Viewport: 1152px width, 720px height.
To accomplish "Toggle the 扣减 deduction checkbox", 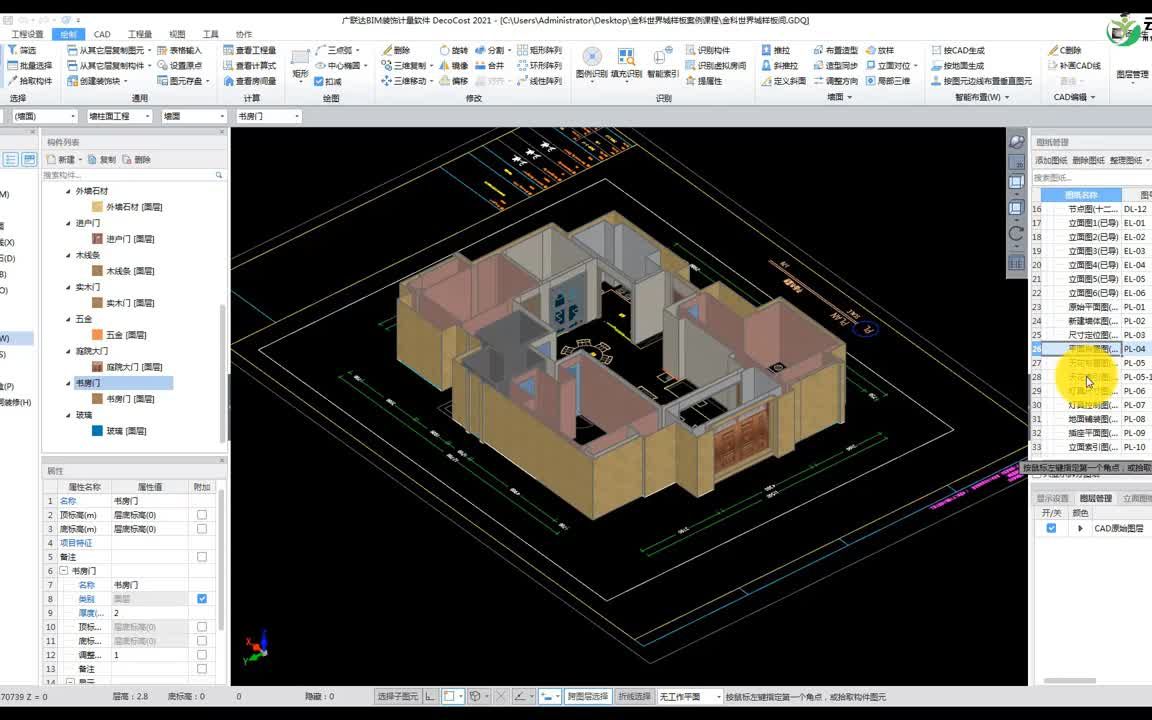I will (319, 82).
